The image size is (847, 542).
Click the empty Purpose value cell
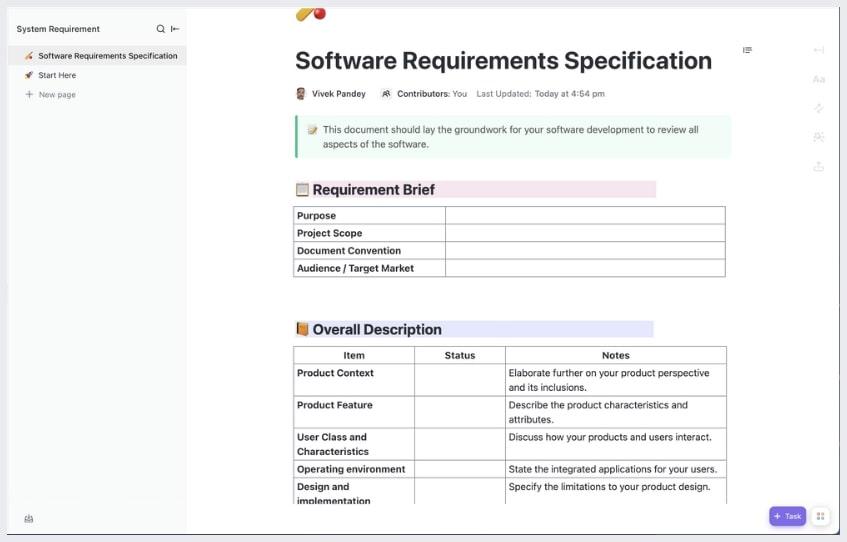(584, 215)
